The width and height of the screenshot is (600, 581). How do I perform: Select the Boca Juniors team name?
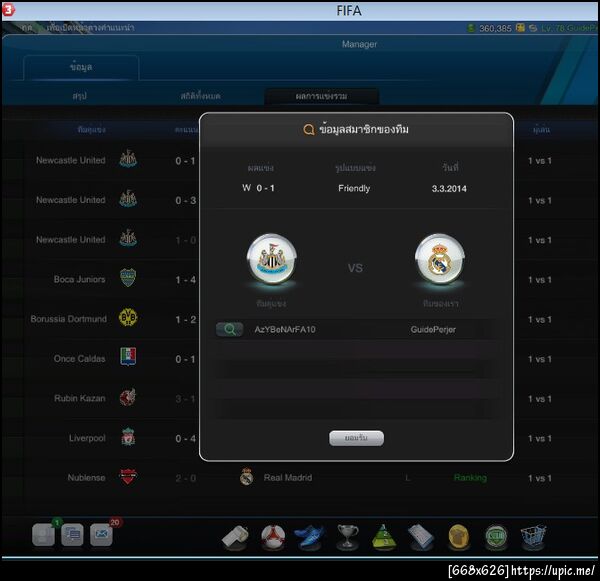[x=79, y=279]
